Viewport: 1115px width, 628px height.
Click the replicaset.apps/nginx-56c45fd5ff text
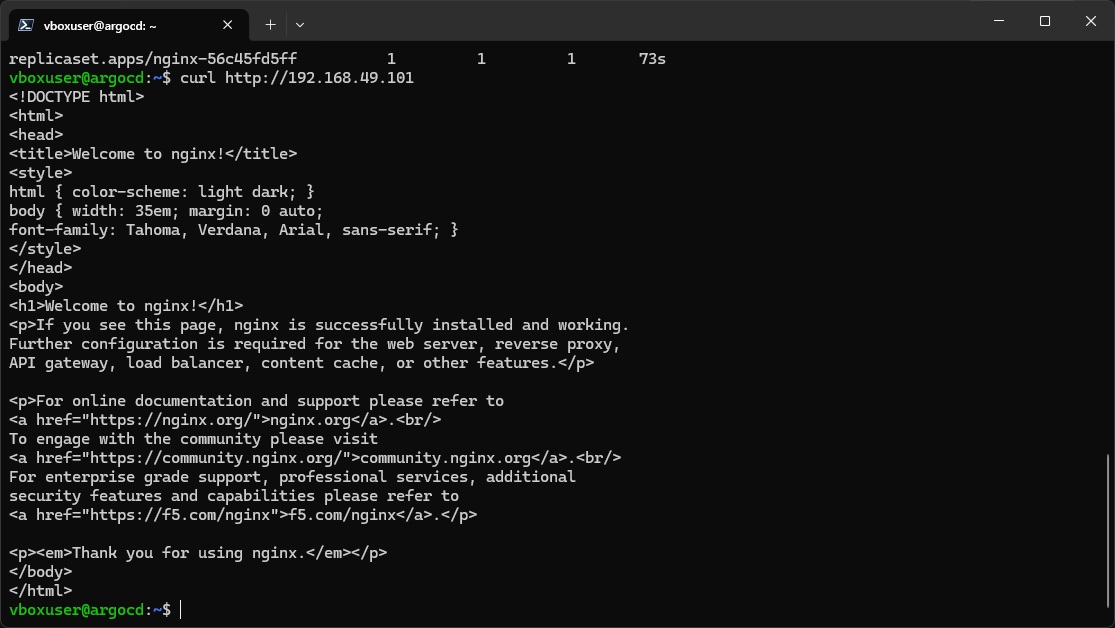(x=153, y=59)
